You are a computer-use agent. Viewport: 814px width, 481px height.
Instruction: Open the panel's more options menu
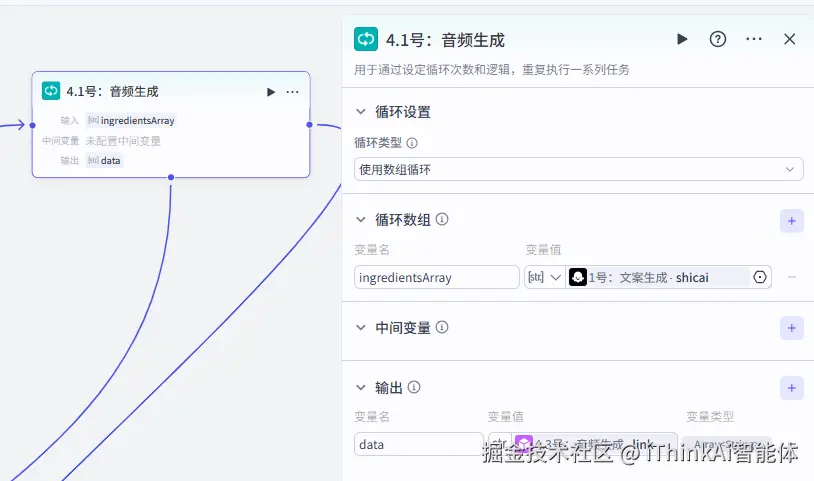point(754,39)
